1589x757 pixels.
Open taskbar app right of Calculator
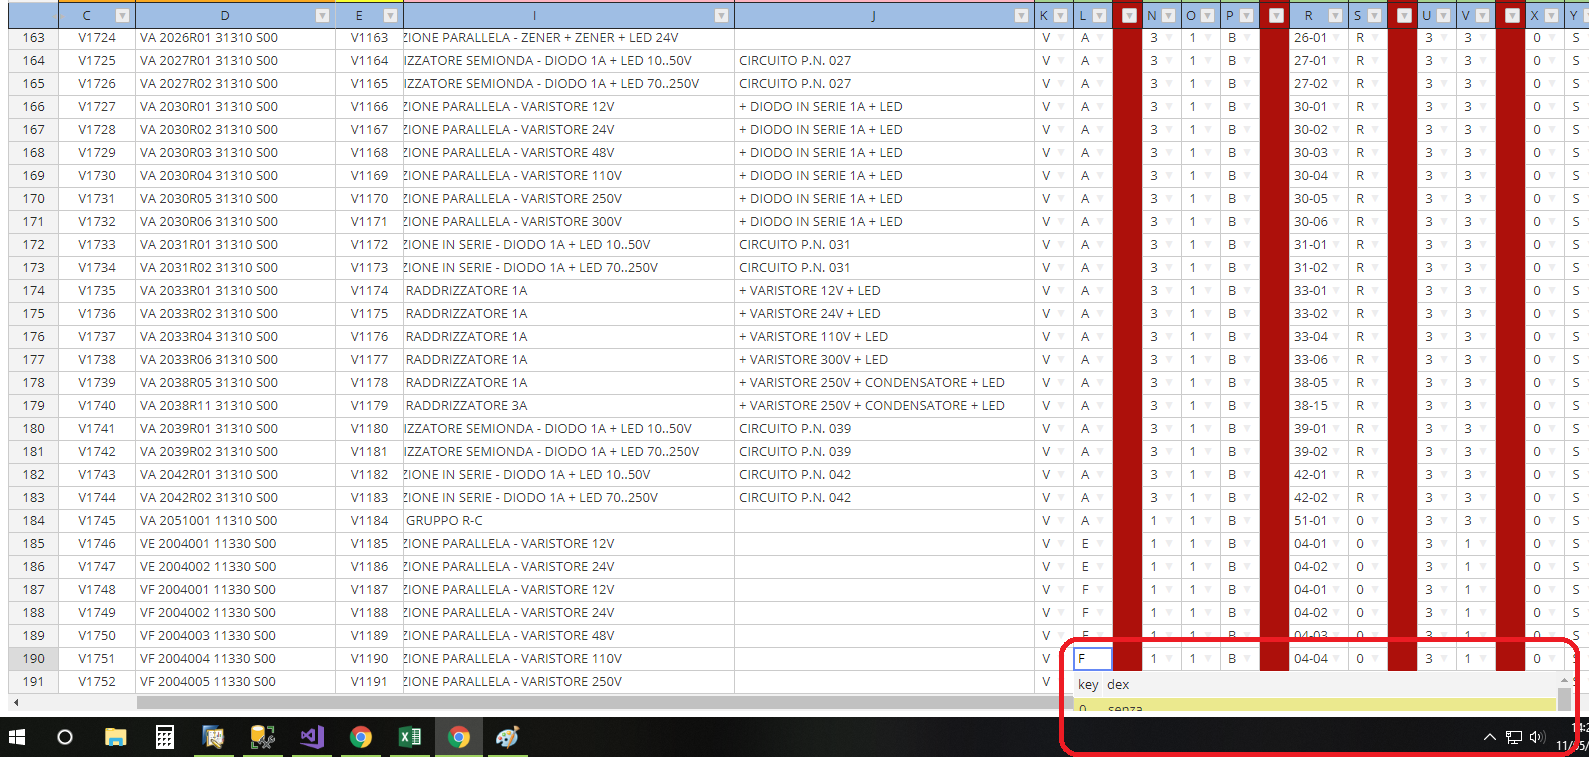pos(214,737)
